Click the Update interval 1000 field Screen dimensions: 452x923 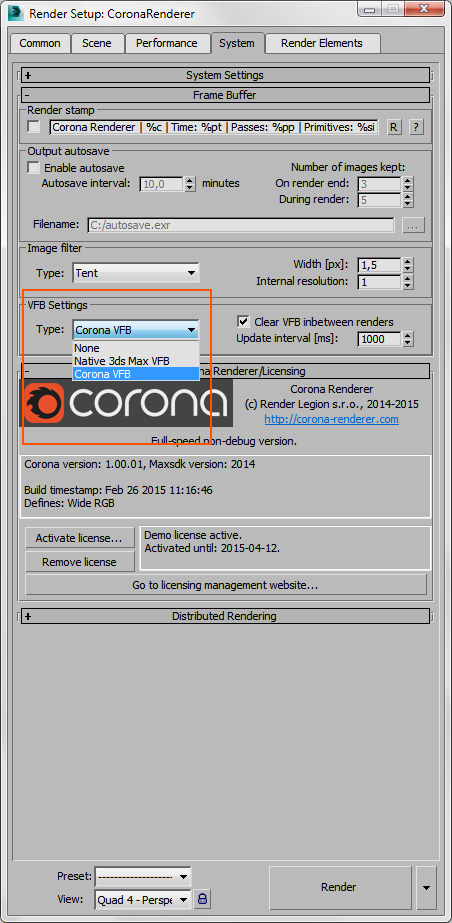click(x=380, y=338)
